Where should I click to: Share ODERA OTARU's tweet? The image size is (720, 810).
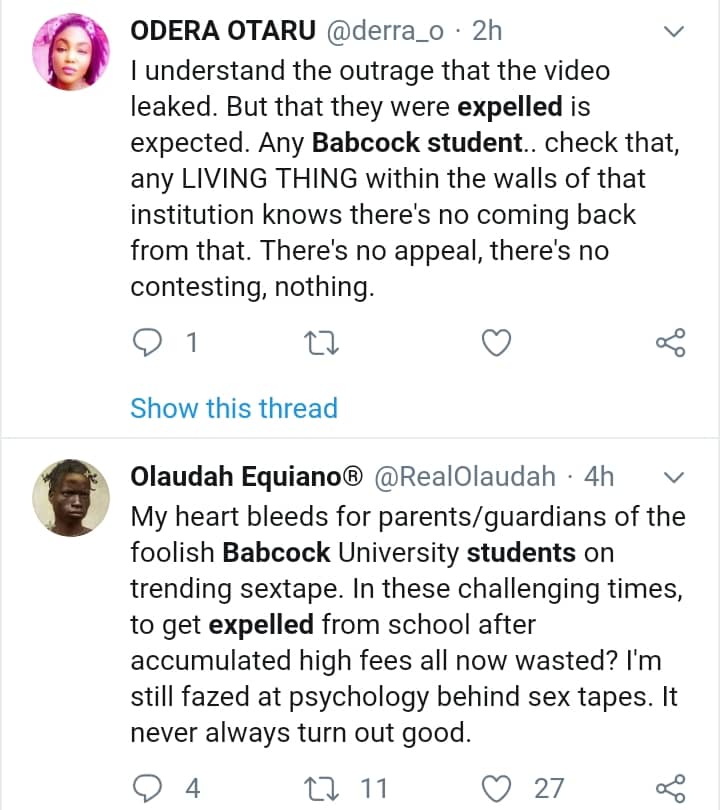[x=670, y=344]
